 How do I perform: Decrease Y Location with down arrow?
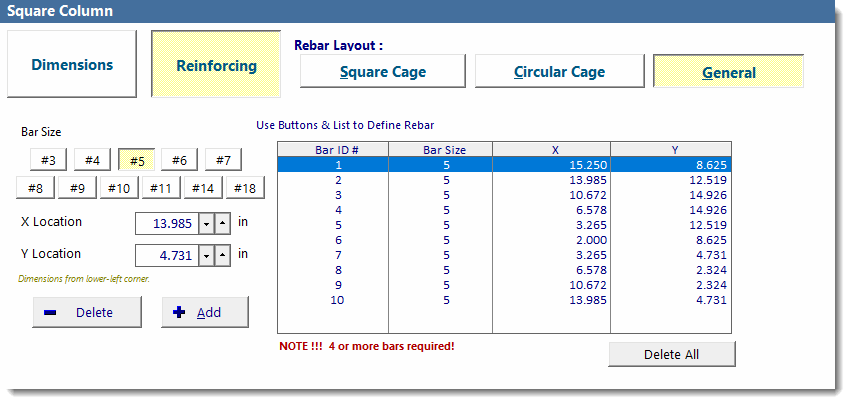pos(206,255)
